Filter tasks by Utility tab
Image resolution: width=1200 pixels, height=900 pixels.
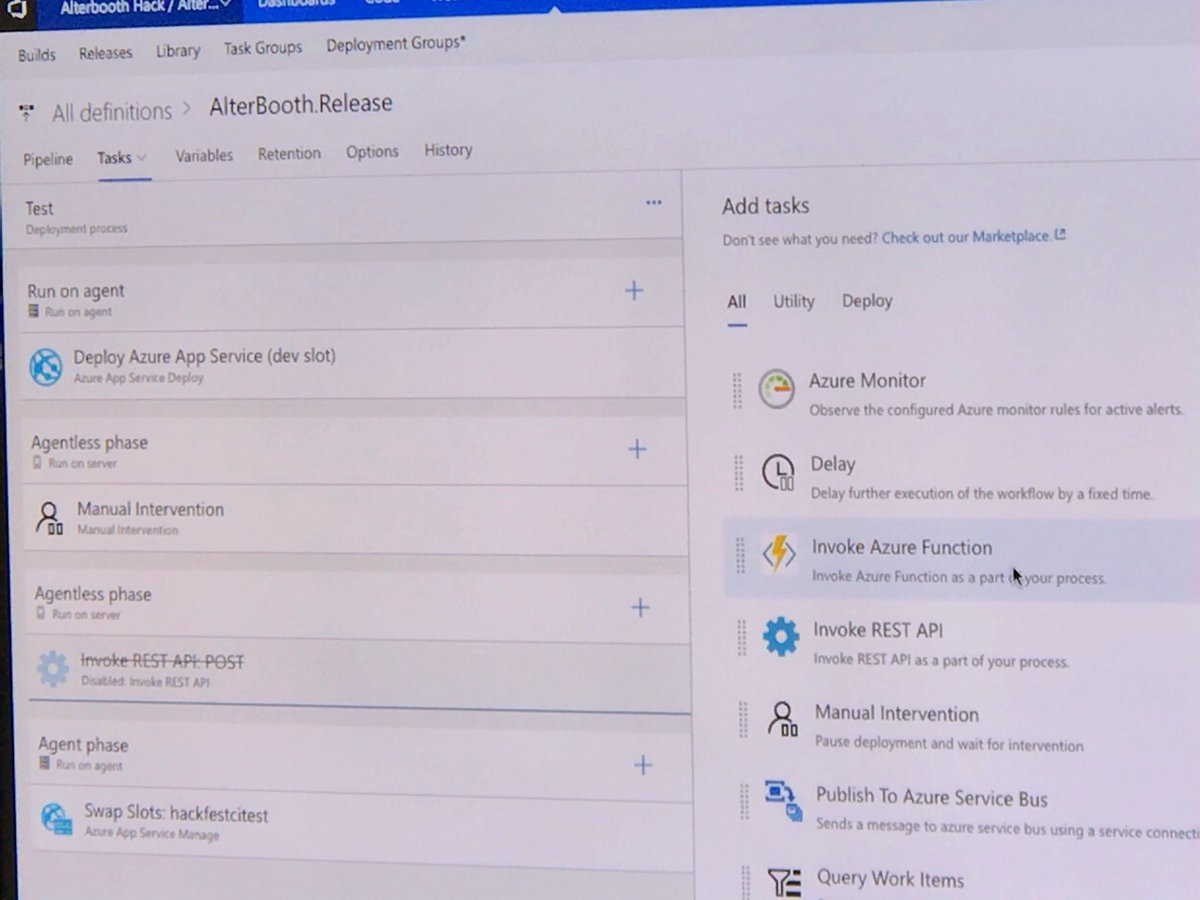click(794, 301)
